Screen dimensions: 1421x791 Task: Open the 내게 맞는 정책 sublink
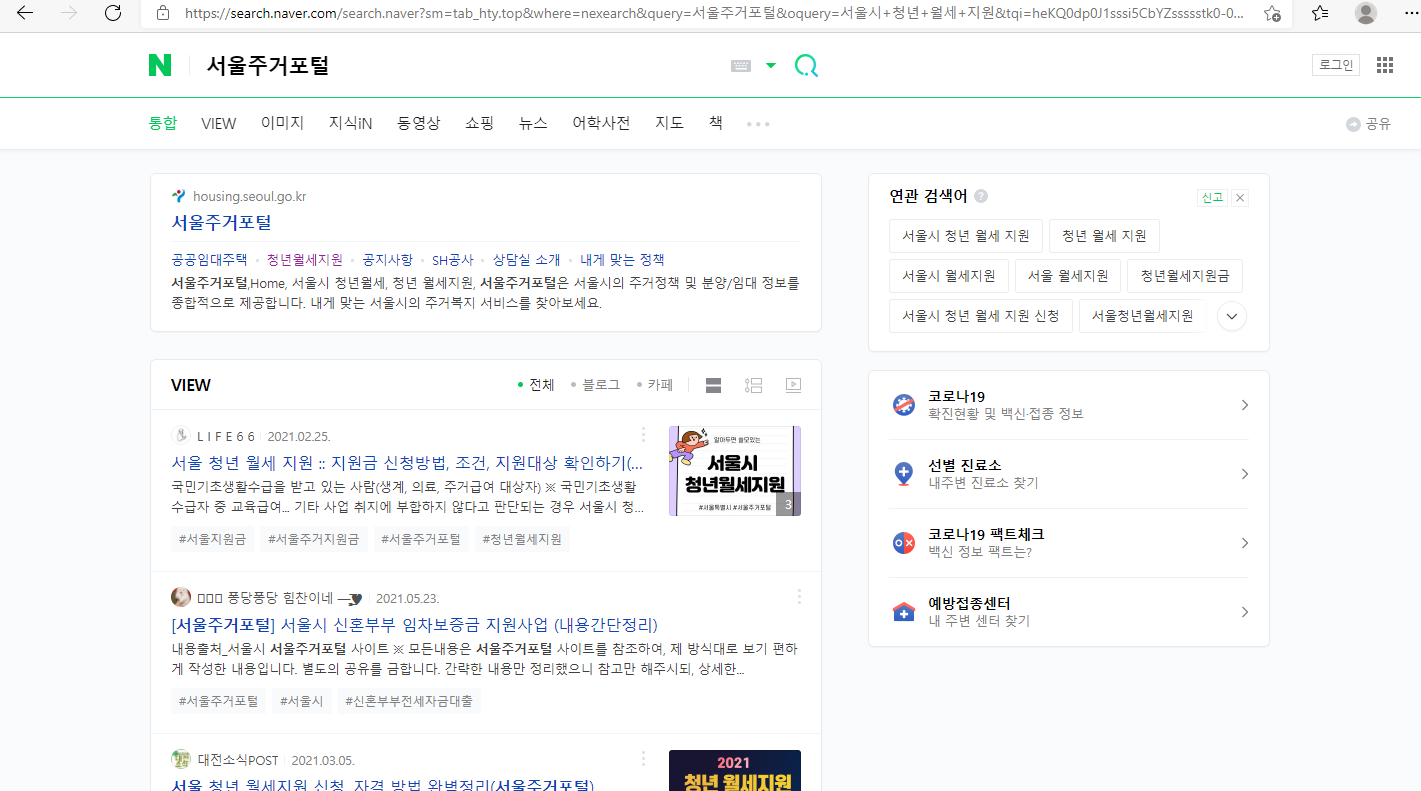coord(622,259)
